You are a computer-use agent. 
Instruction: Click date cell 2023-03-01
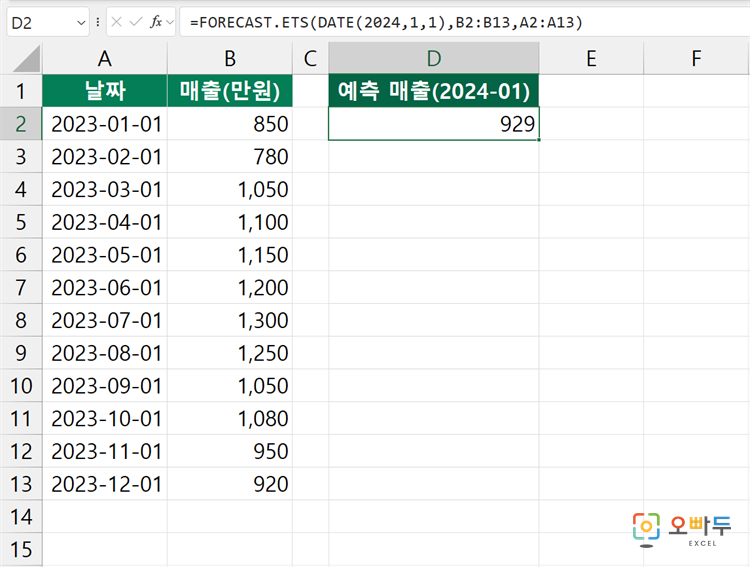pos(105,189)
